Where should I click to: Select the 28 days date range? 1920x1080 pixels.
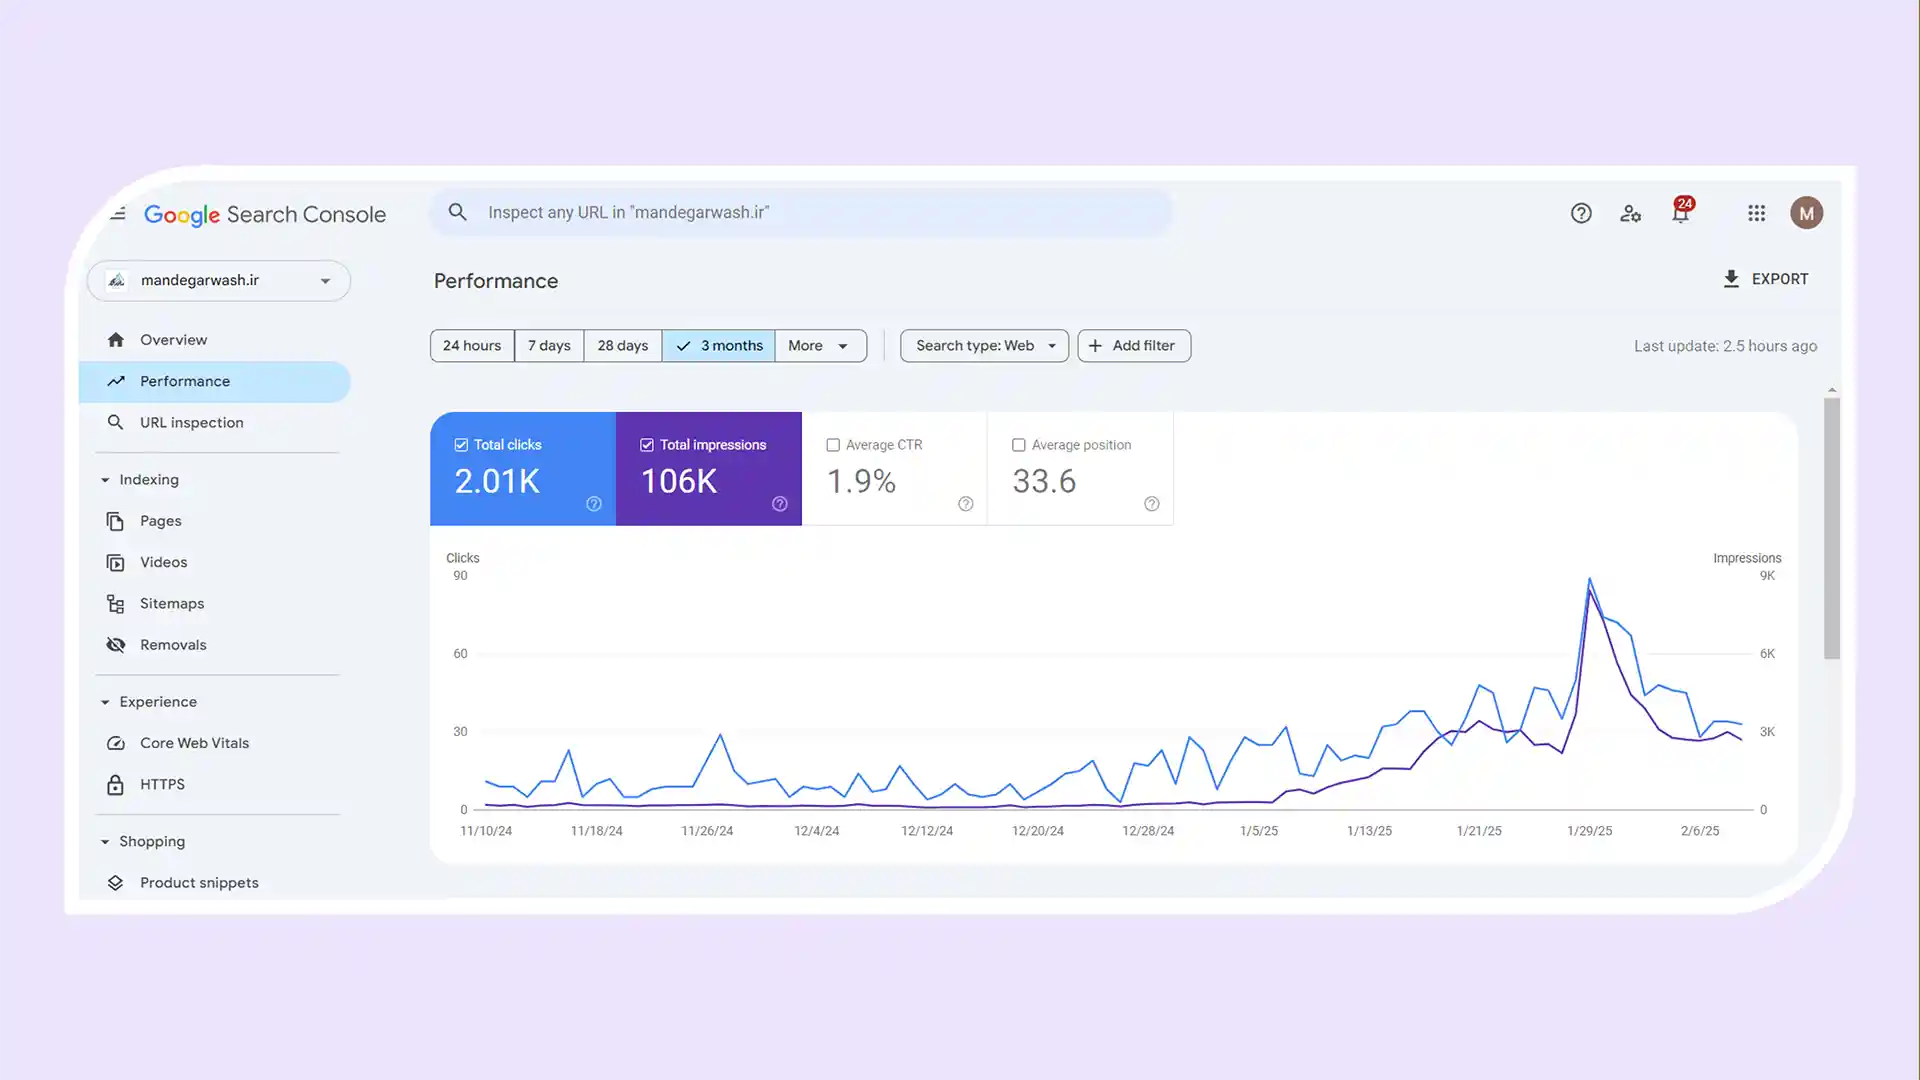point(622,346)
